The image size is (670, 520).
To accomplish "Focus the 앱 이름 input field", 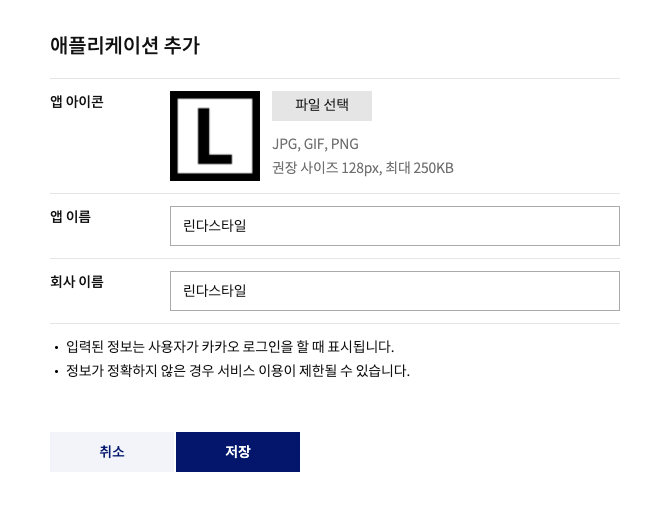I will [x=394, y=226].
